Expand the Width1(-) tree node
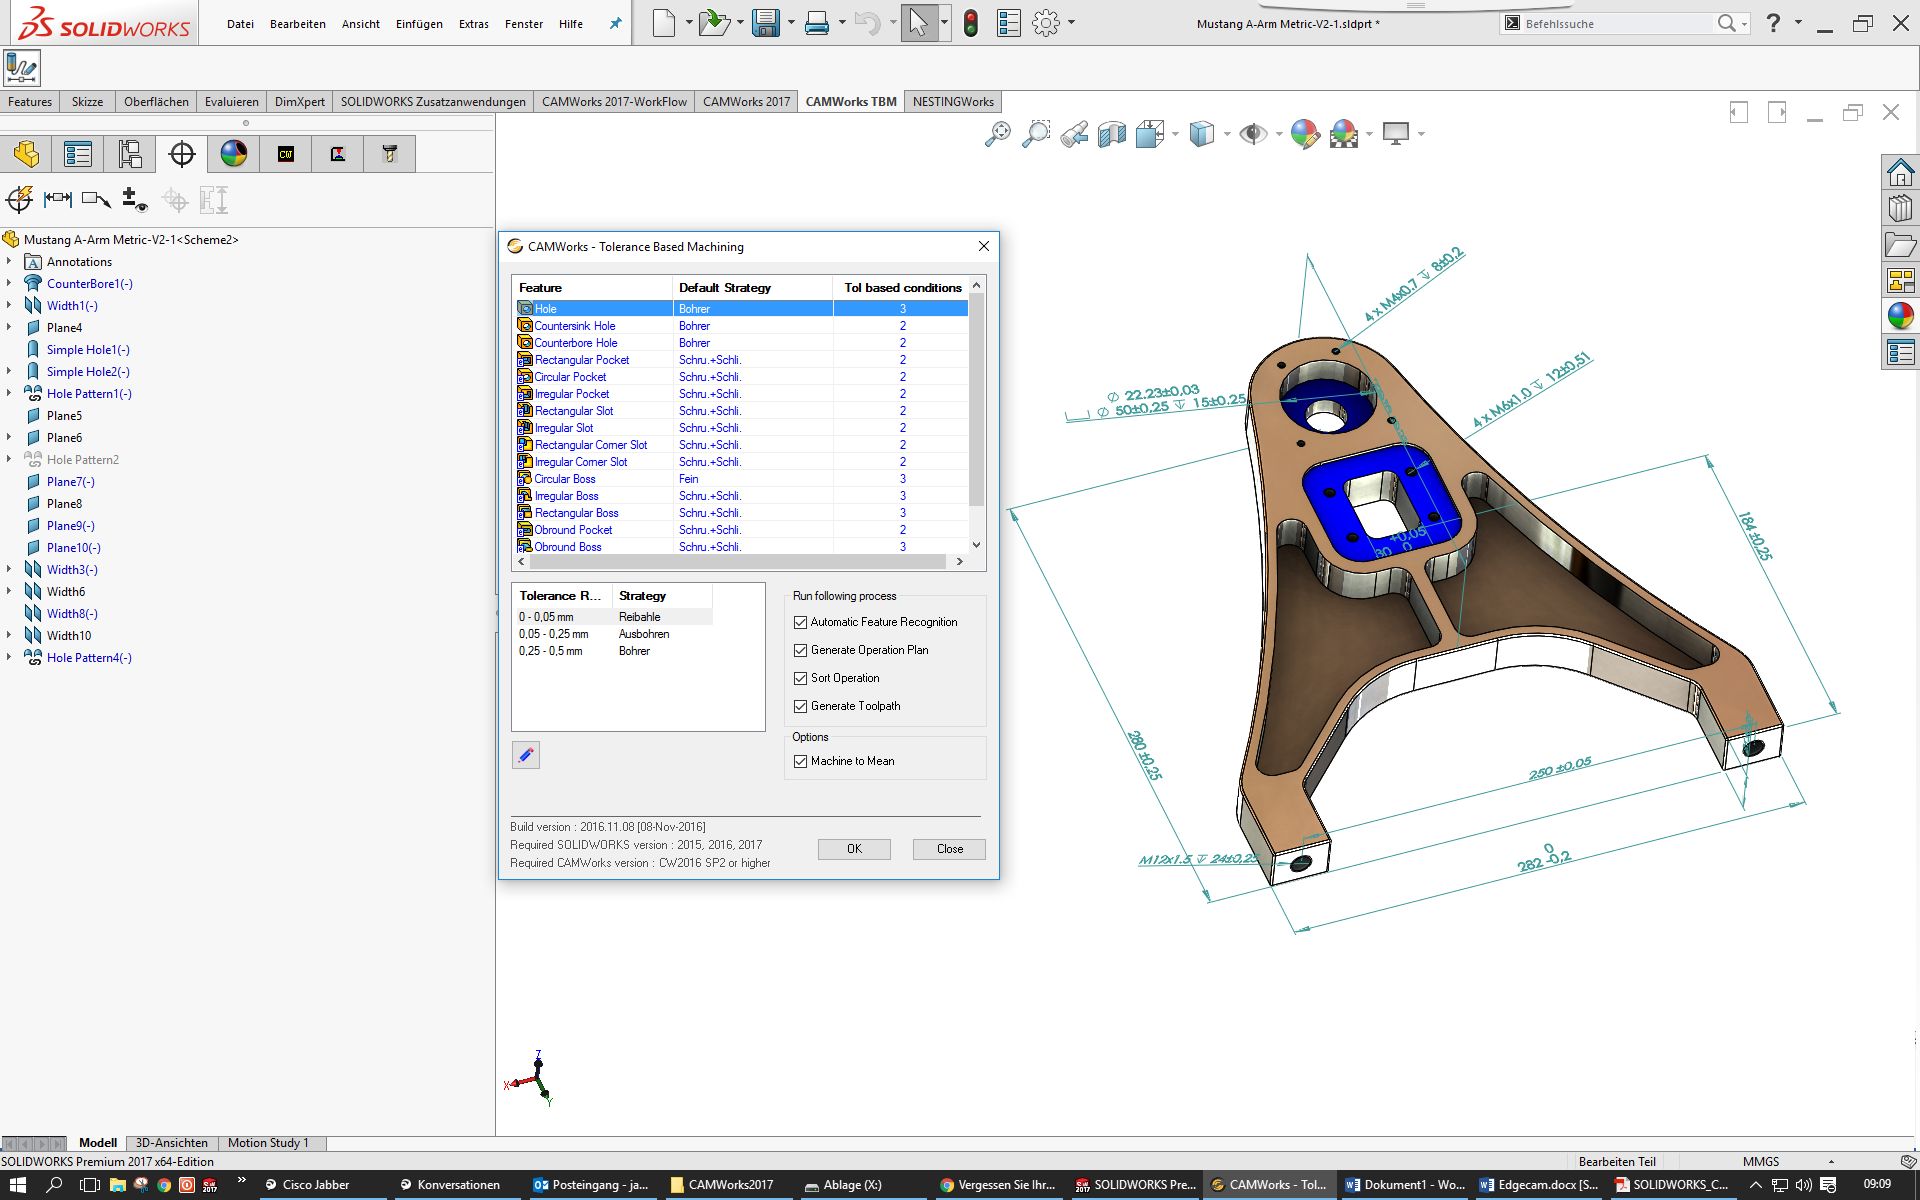 tap(9, 305)
